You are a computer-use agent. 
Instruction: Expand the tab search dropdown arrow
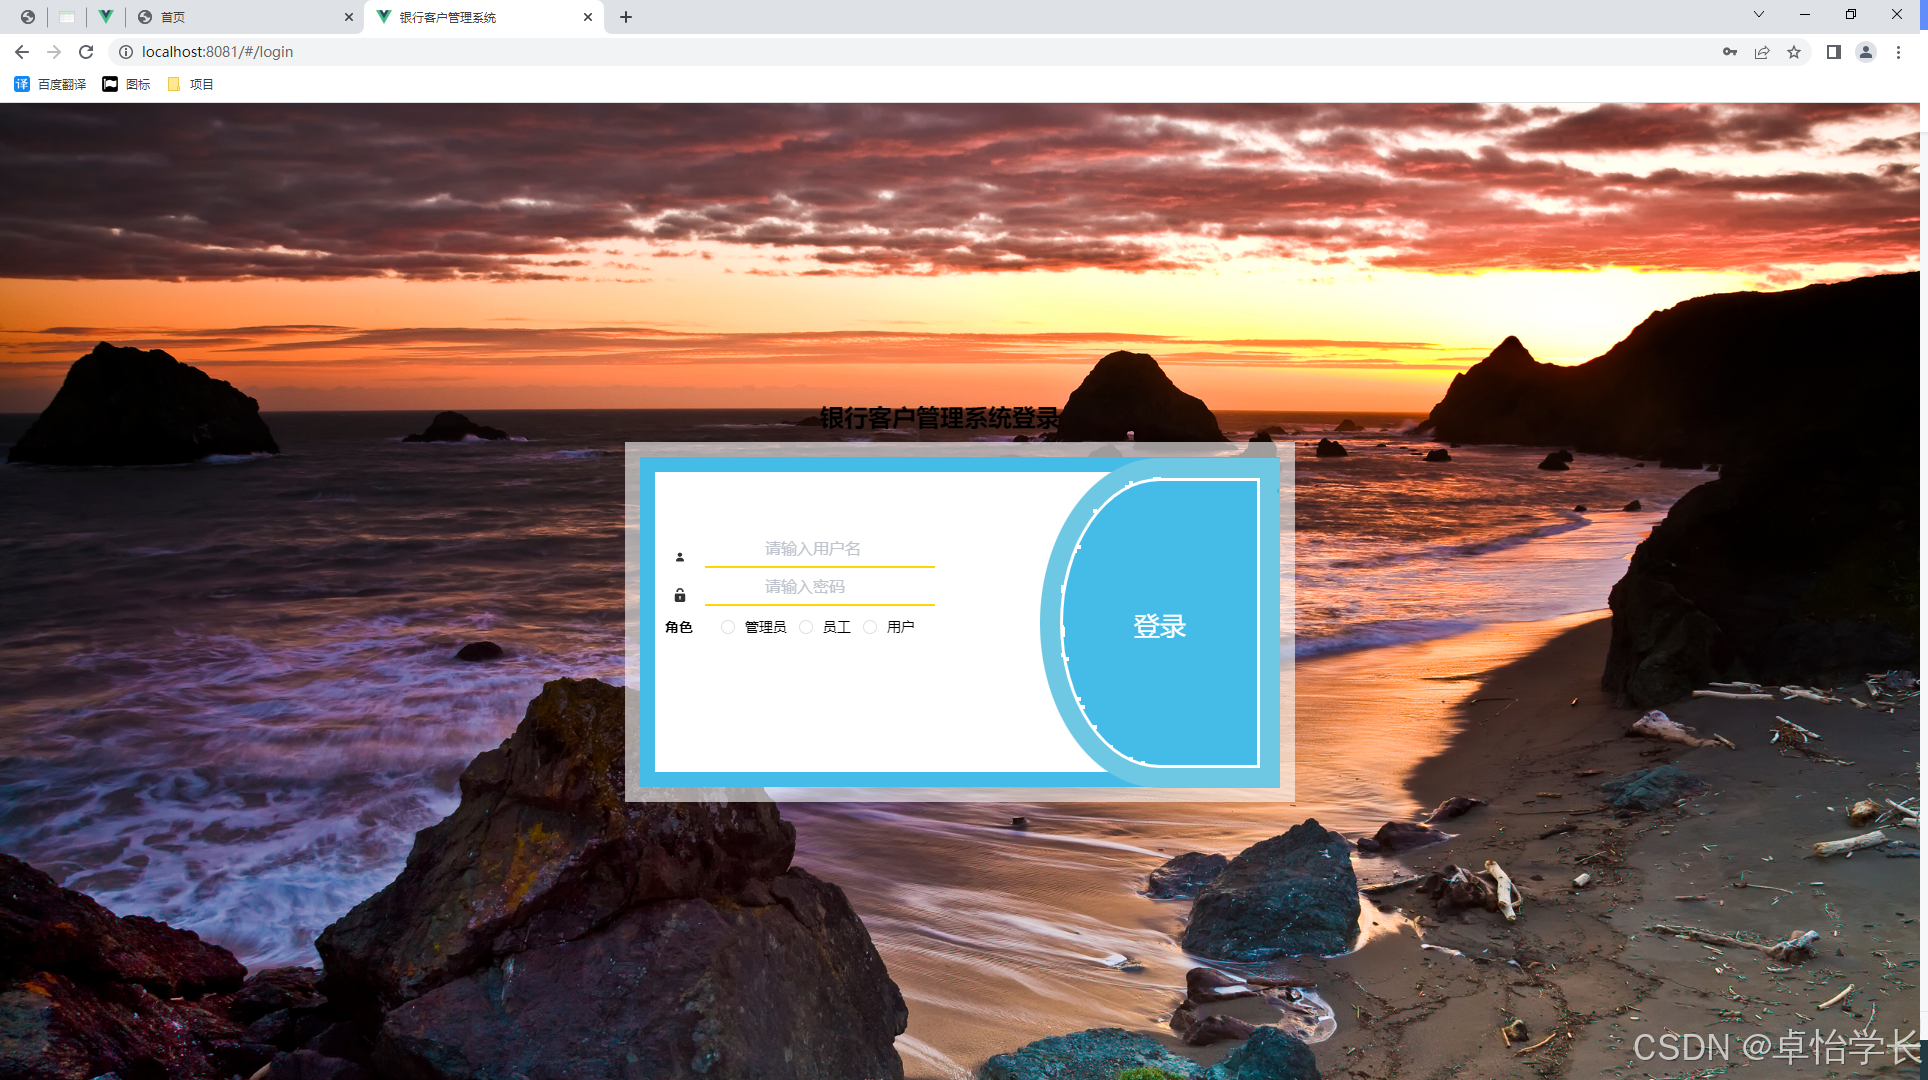pyautogui.click(x=1759, y=14)
